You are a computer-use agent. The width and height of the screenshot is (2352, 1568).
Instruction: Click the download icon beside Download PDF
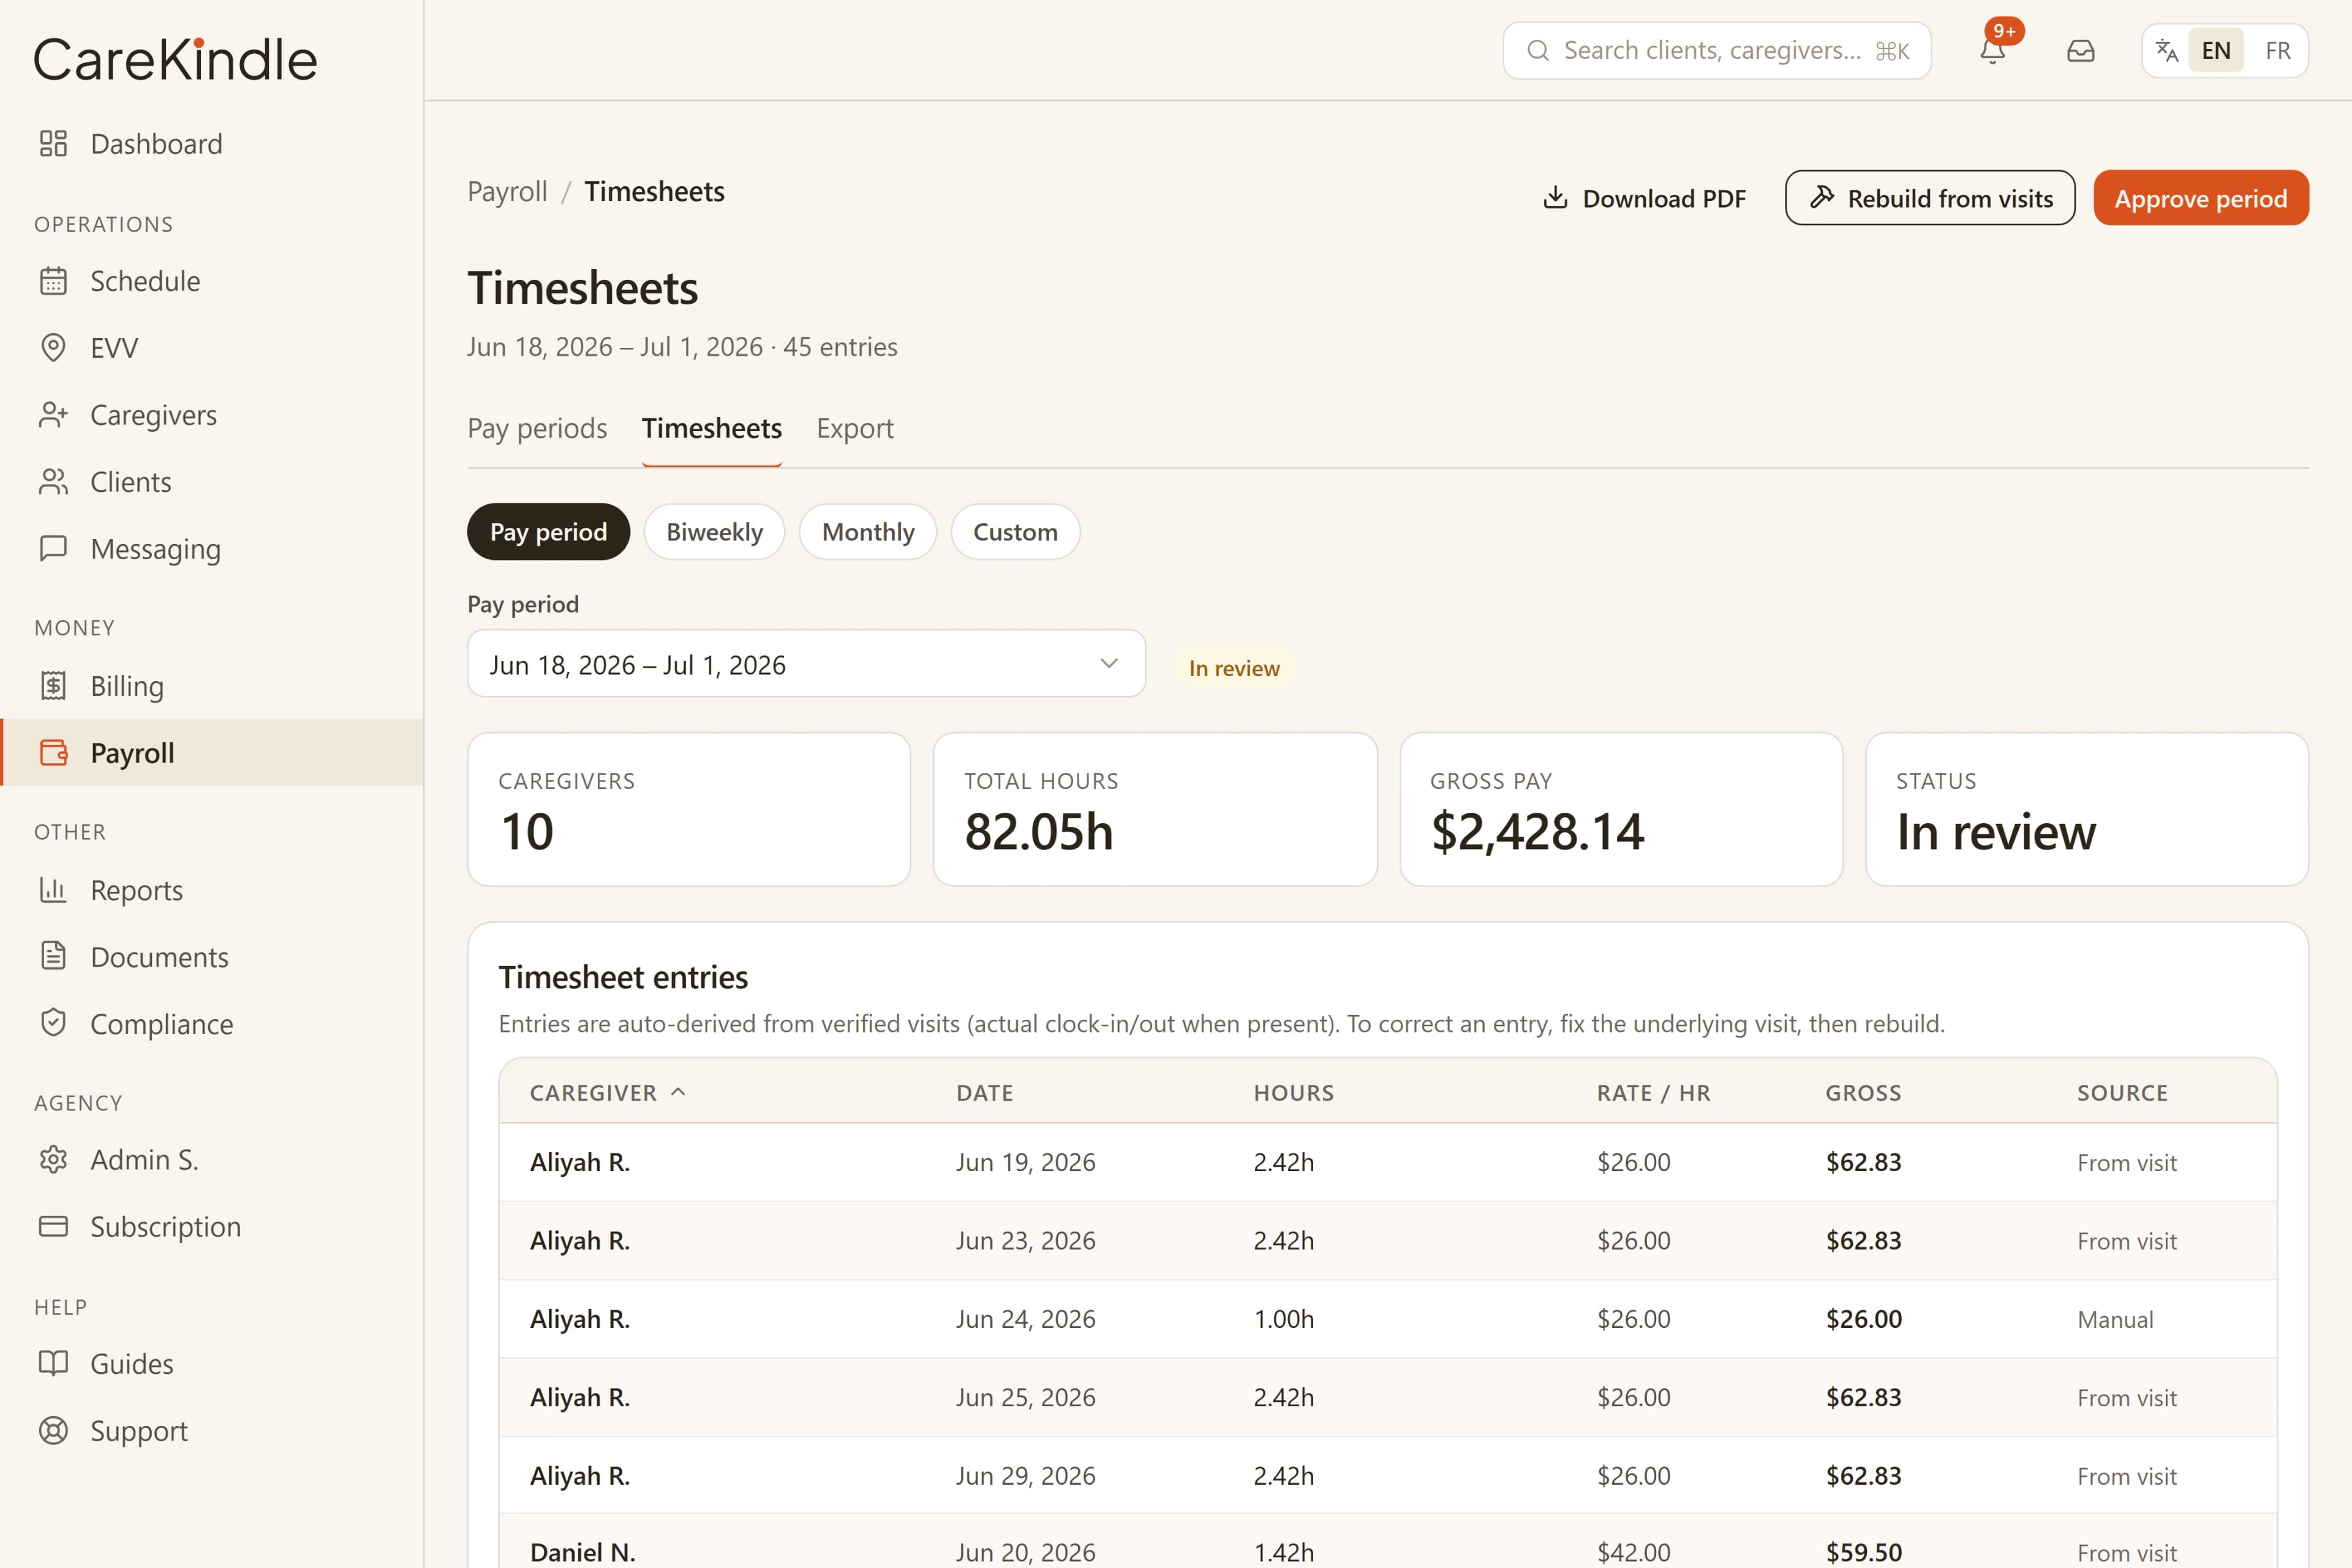pyautogui.click(x=1555, y=198)
